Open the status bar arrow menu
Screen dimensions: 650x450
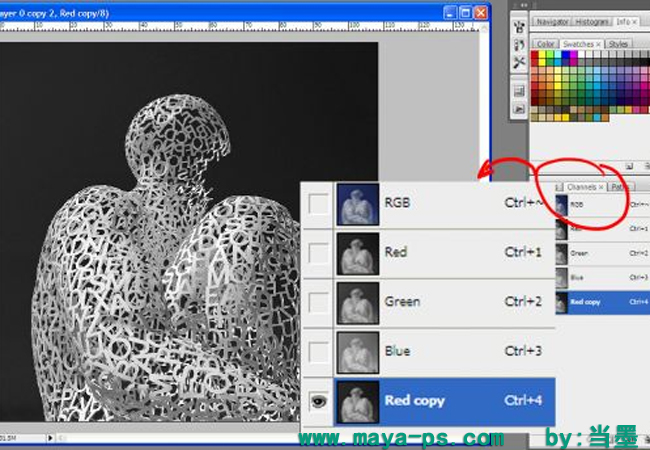click(x=50, y=438)
